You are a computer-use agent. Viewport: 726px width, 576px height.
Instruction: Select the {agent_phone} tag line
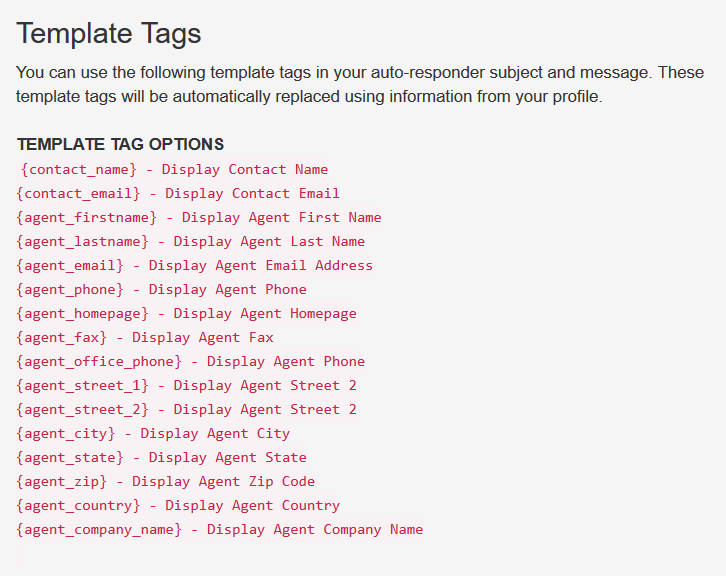tap(161, 290)
